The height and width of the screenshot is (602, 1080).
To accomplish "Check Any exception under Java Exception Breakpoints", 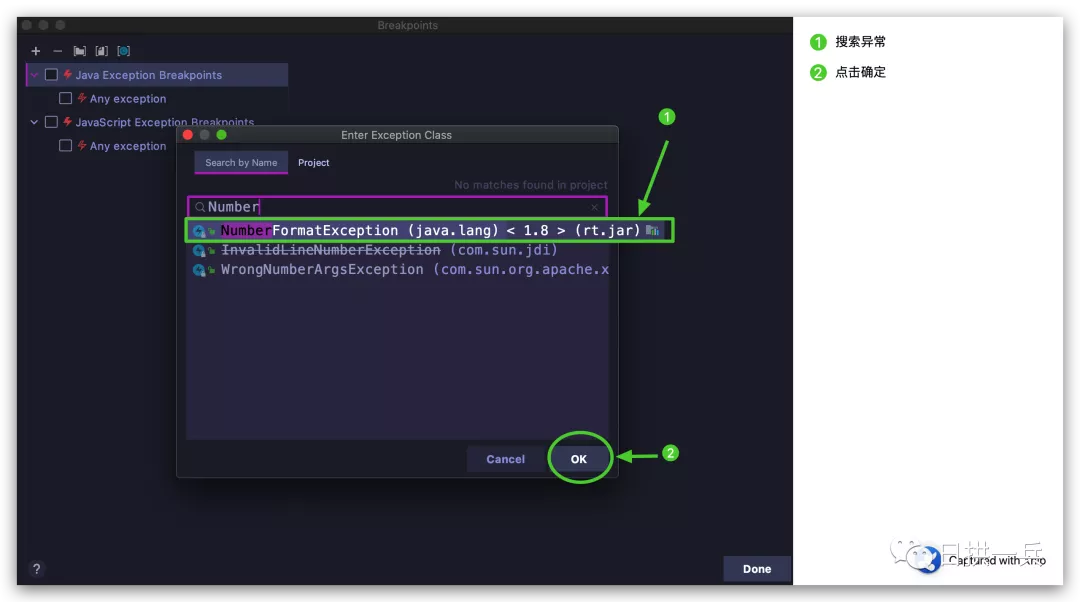I will pos(65,99).
